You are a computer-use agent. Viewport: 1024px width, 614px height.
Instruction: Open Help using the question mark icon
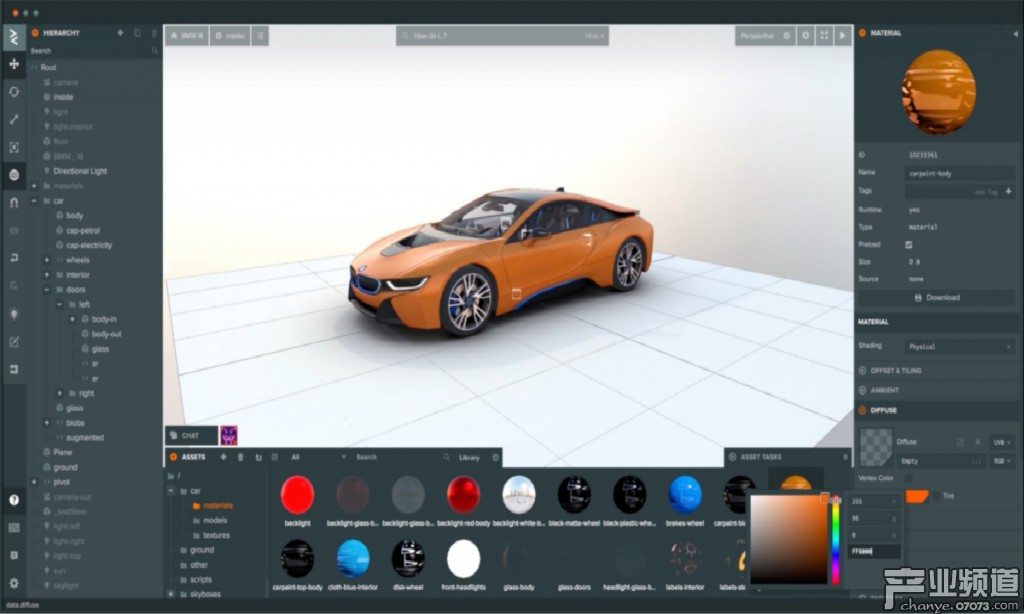pos(13,500)
